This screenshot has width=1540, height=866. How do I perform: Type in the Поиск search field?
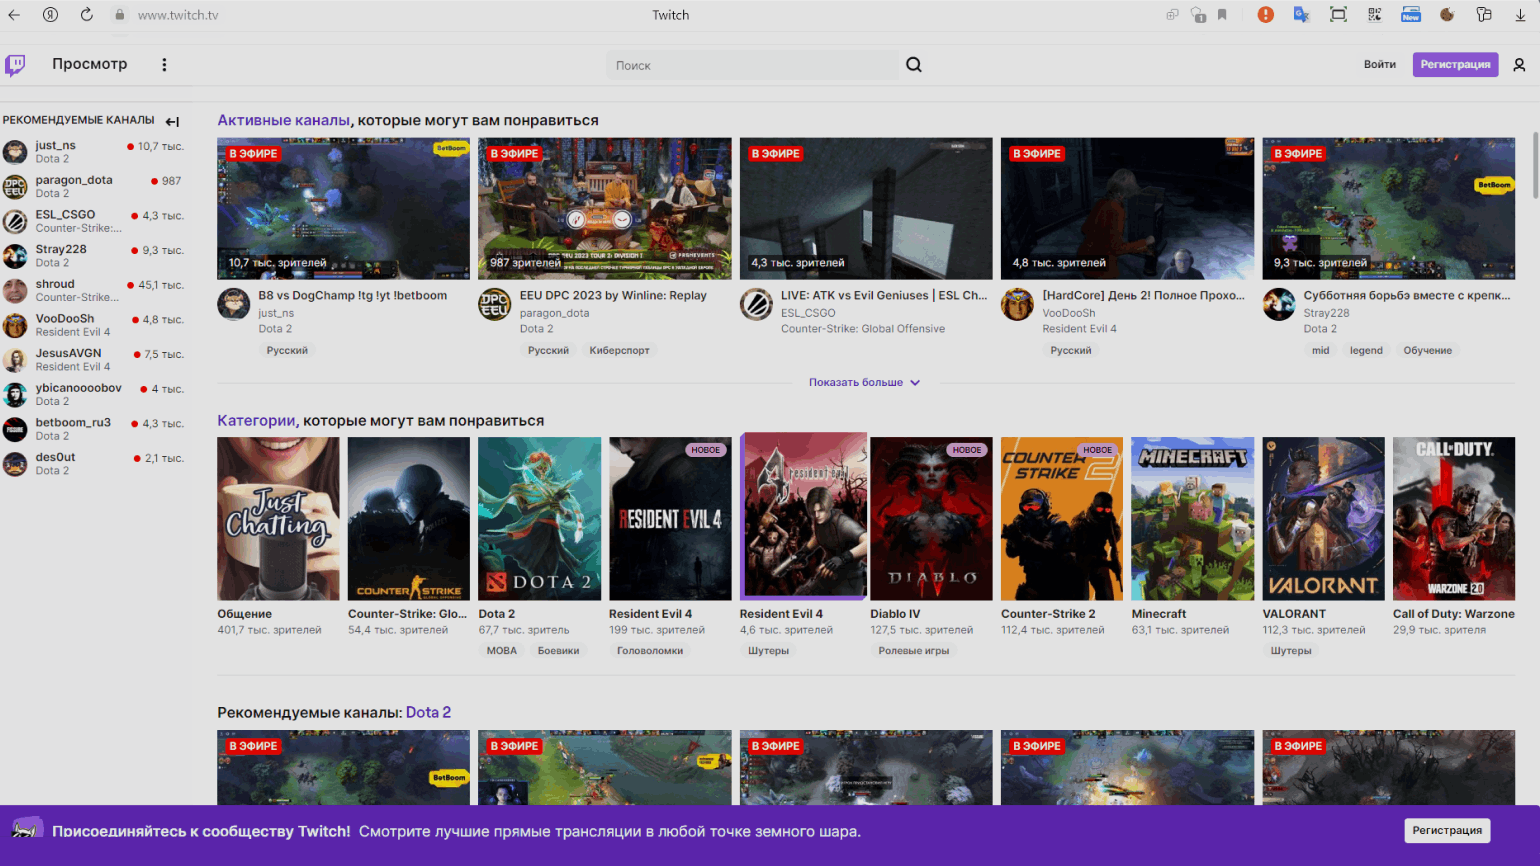coord(752,65)
